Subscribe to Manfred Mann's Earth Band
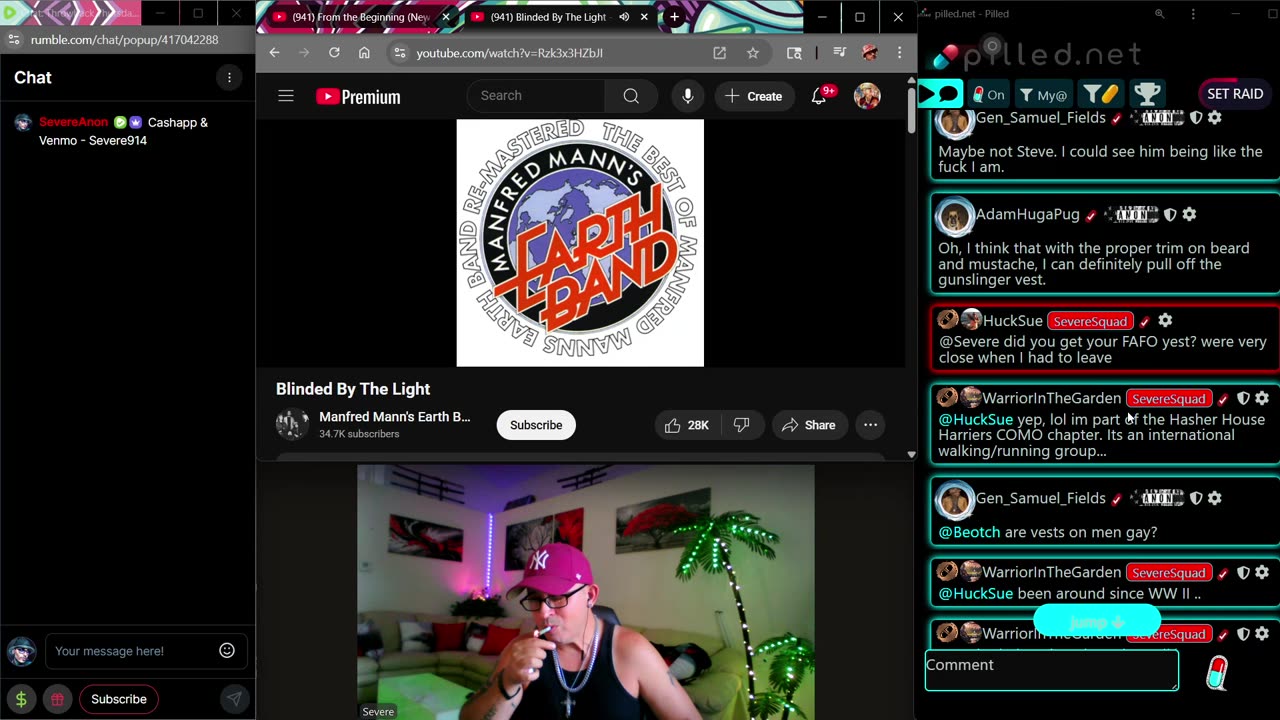 click(x=536, y=425)
